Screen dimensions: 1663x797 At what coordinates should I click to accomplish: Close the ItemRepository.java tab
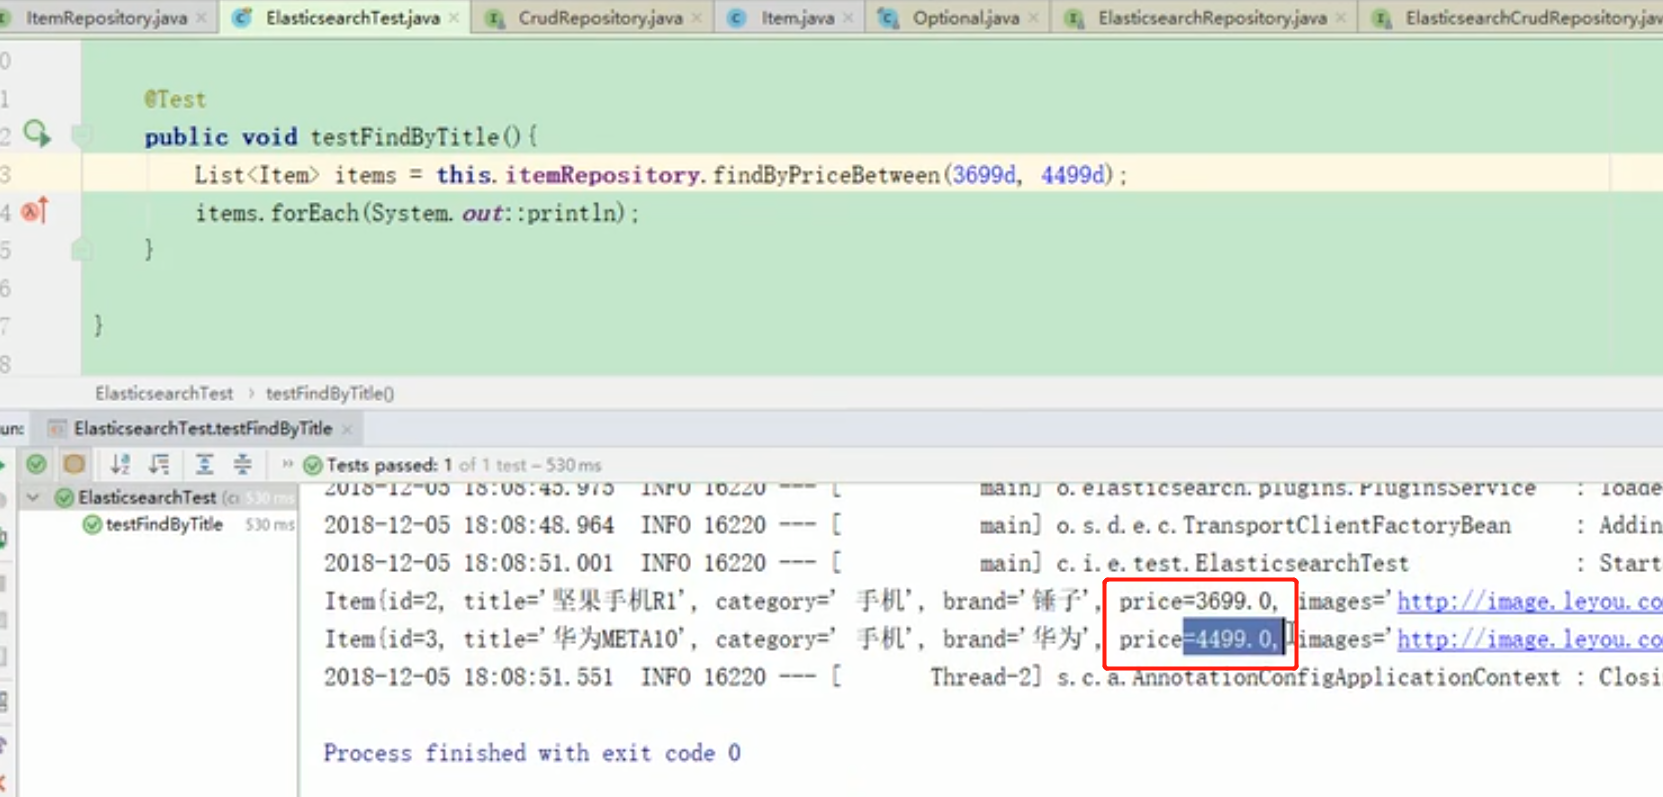click(x=202, y=18)
